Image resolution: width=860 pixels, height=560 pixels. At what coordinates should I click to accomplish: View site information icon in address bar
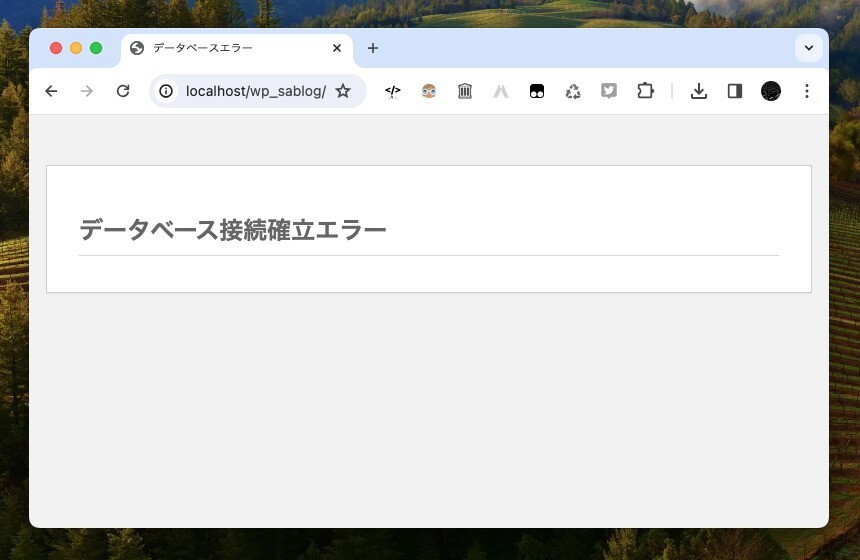point(166,91)
